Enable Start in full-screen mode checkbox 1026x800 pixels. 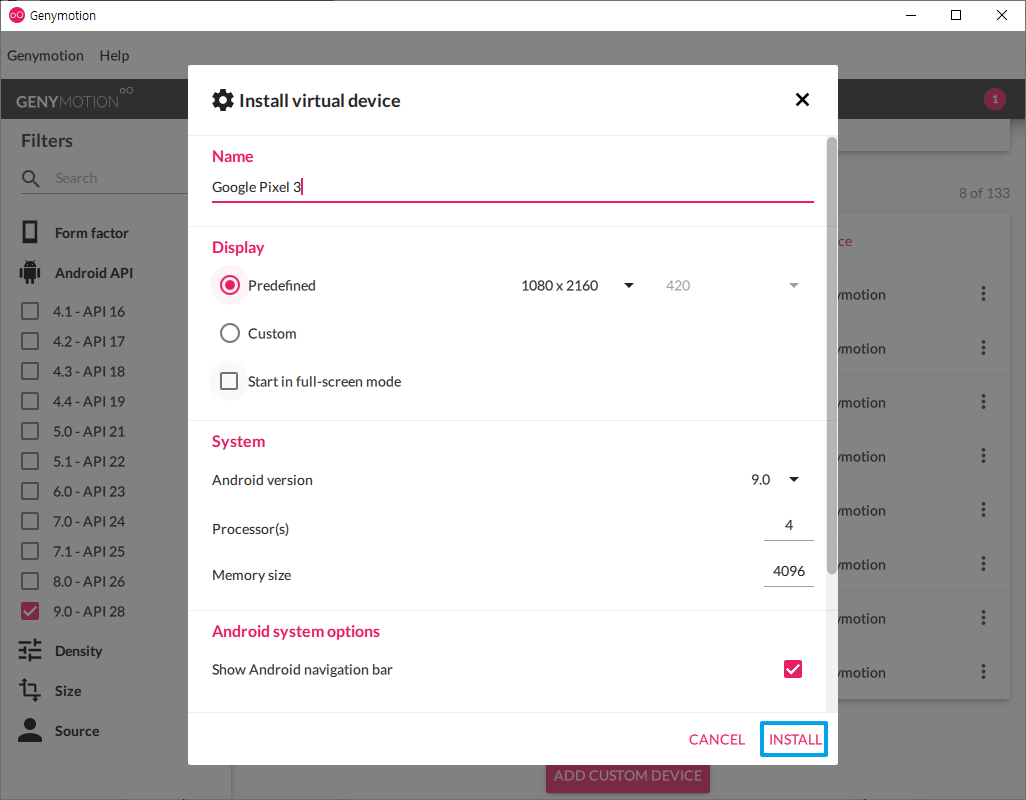coord(229,381)
